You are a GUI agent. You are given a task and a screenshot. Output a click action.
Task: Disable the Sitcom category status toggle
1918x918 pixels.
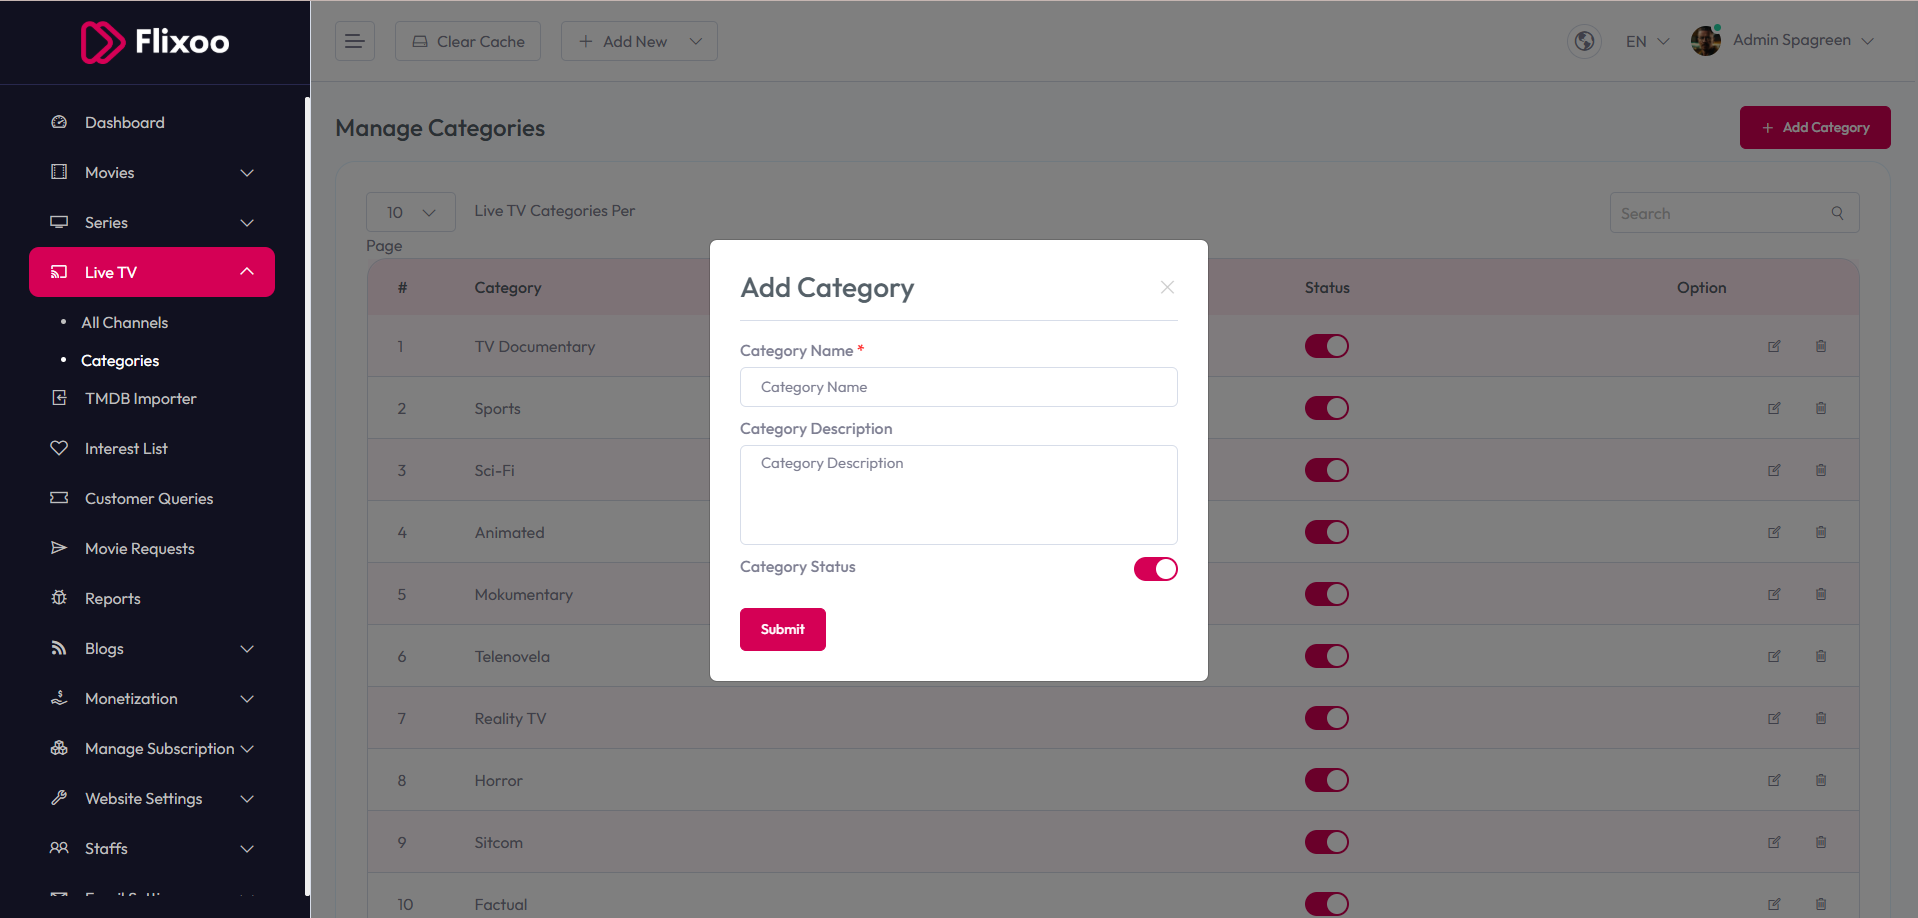[x=1327, y=842]
